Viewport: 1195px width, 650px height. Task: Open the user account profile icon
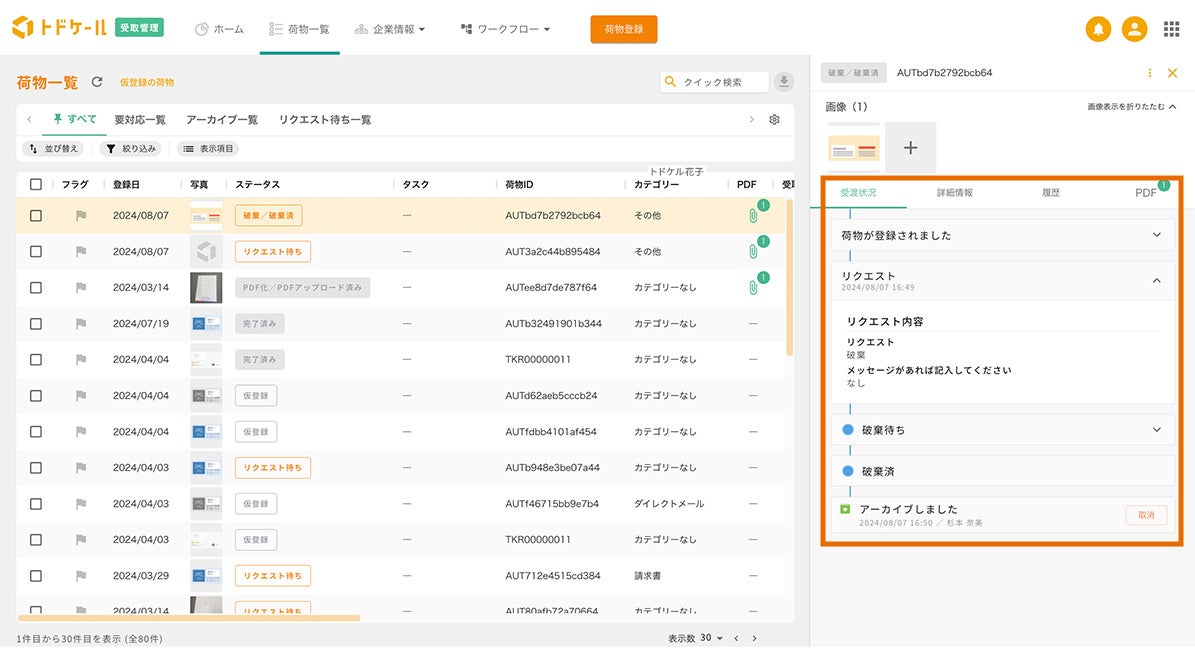[x=1134, y=29]
